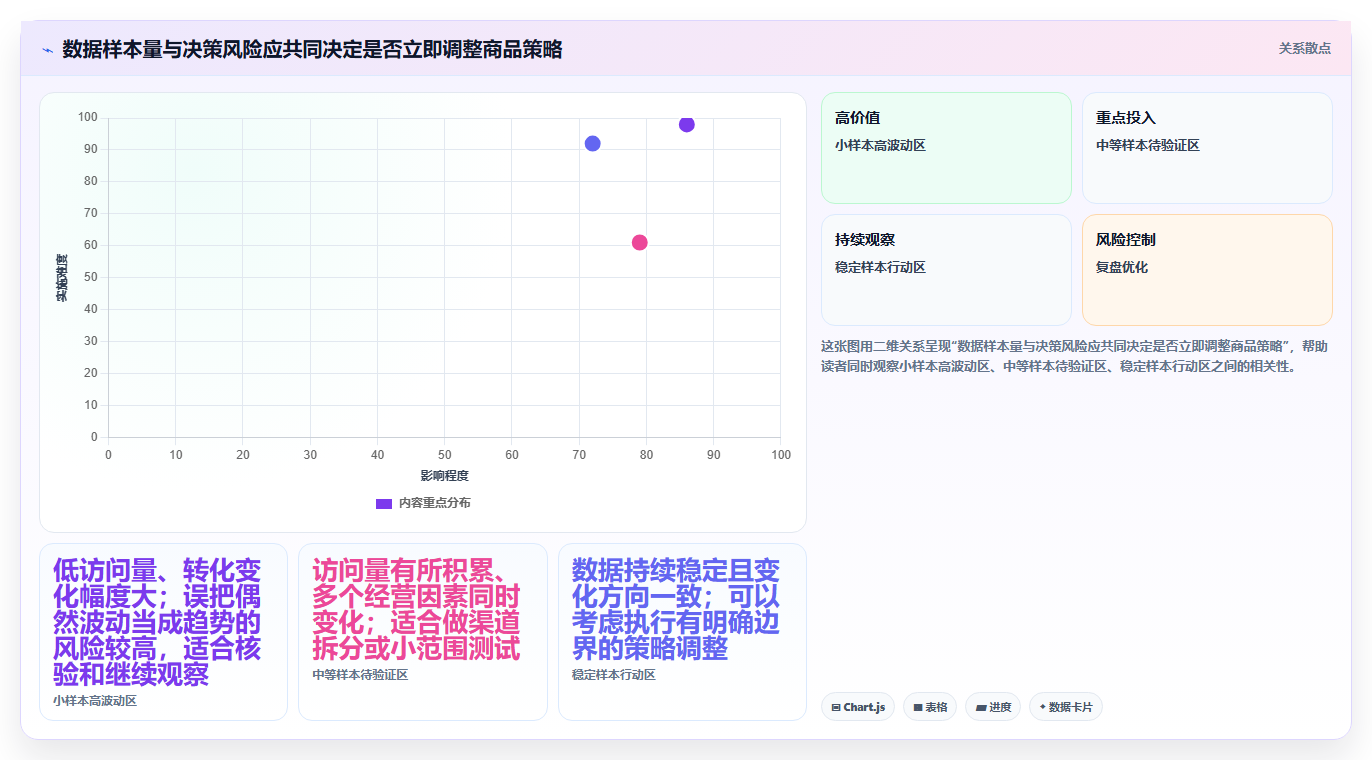Click the x-axis tick label 30

(x=310, y=455)
